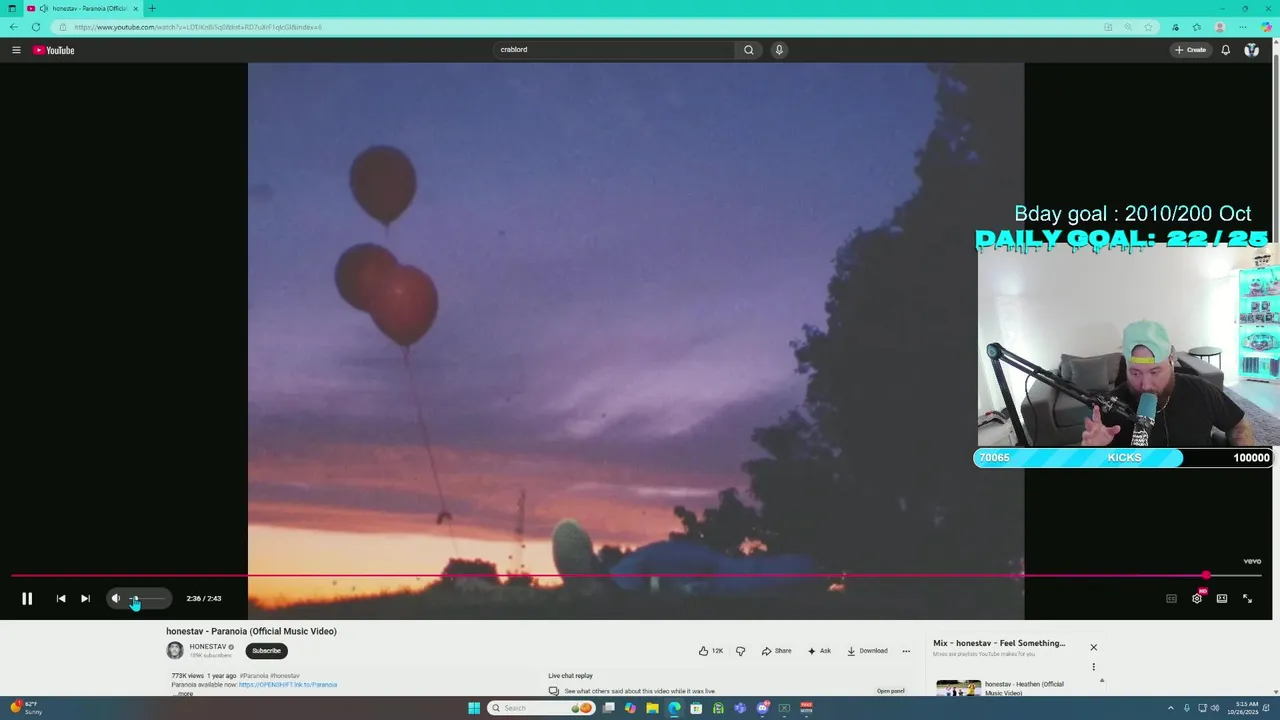This screenshot has height=720, width=1280.
Task: Open the account avatar menu
Action: pyautogui.click(x=1251, y=50)
